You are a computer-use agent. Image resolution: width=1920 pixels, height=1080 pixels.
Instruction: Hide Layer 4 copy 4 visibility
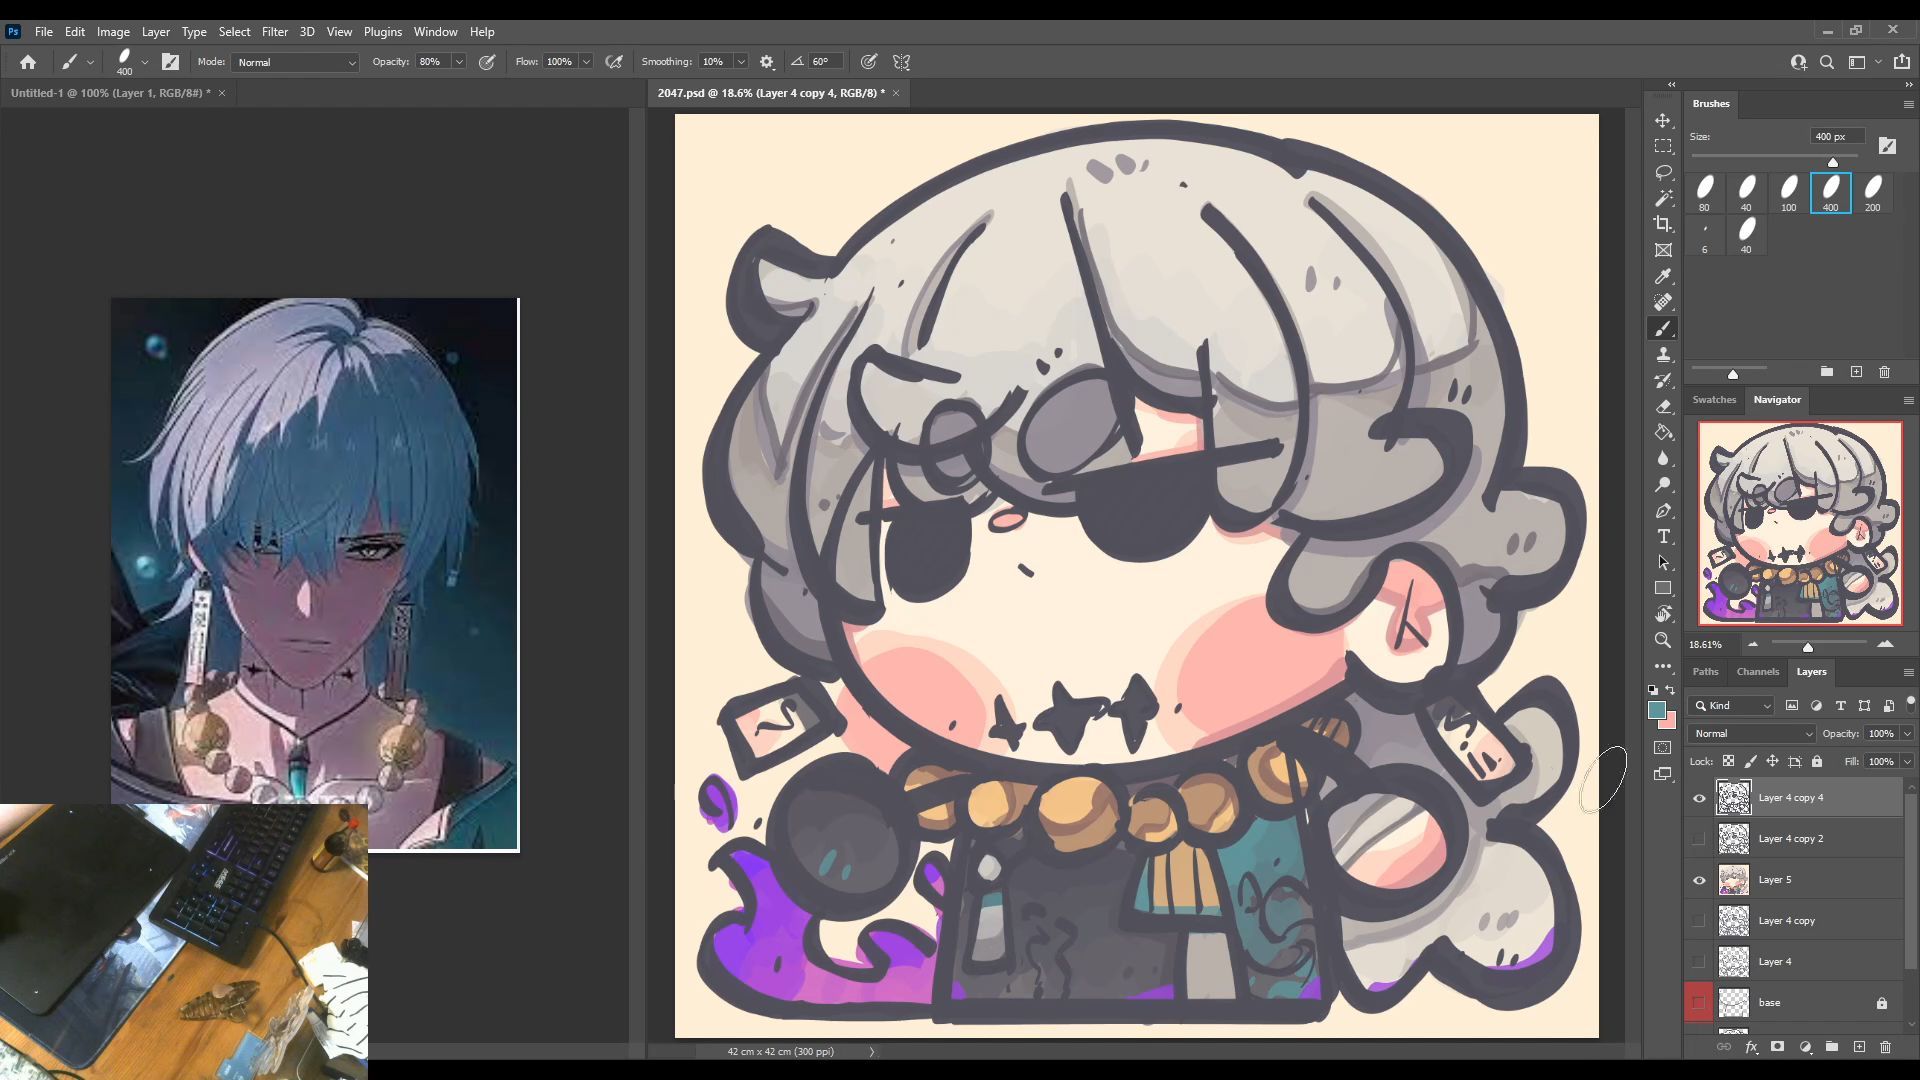point(1699,798)
